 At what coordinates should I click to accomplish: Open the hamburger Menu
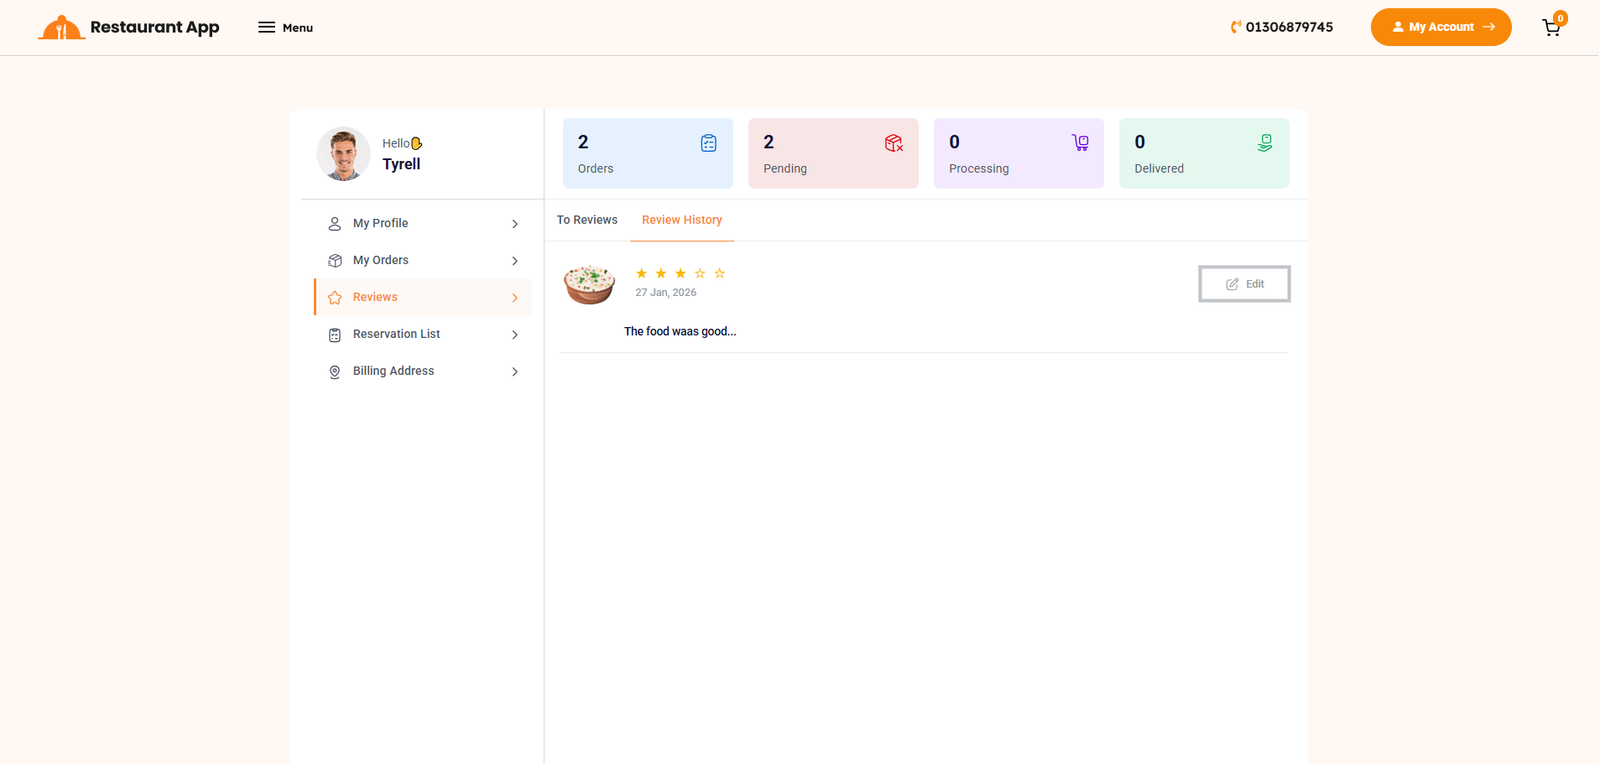(285, 28)
